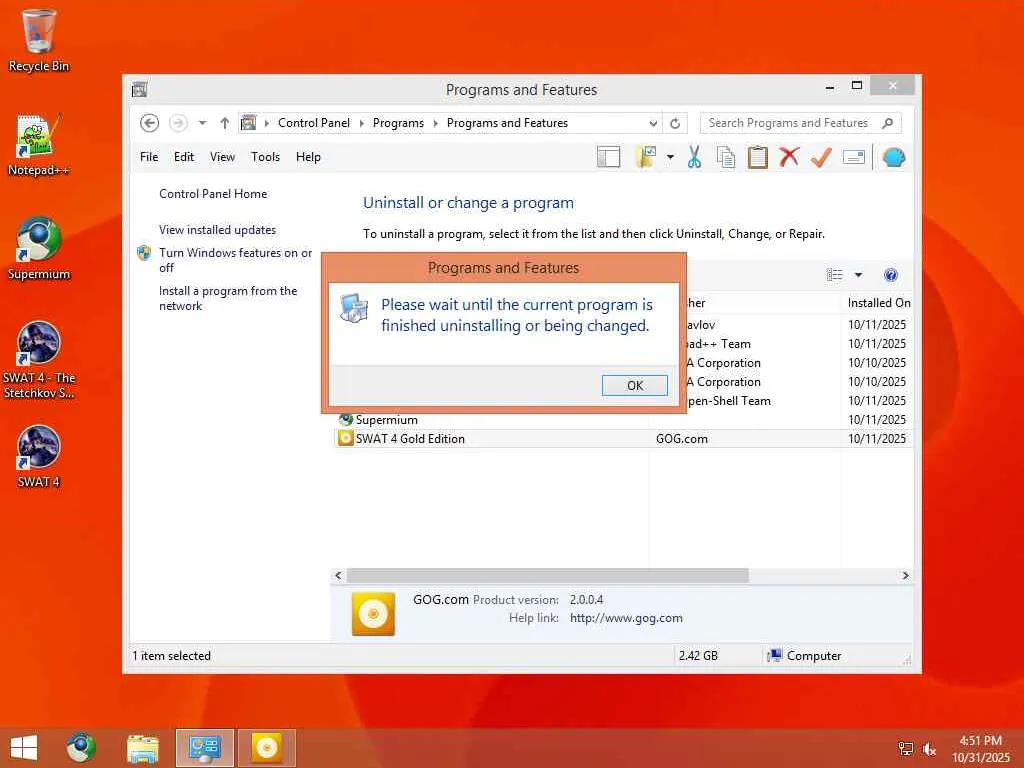This screenshot has width=1024, height=768.
Task: Click the Programs breadcrumb
Action: coord(398,123)
